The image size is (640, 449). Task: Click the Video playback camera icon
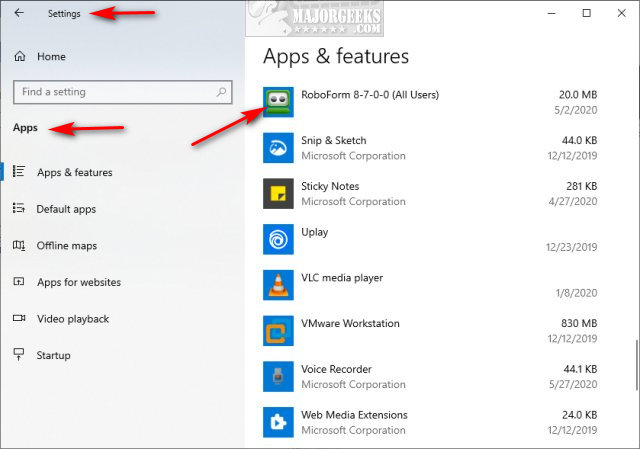point(19,318)
